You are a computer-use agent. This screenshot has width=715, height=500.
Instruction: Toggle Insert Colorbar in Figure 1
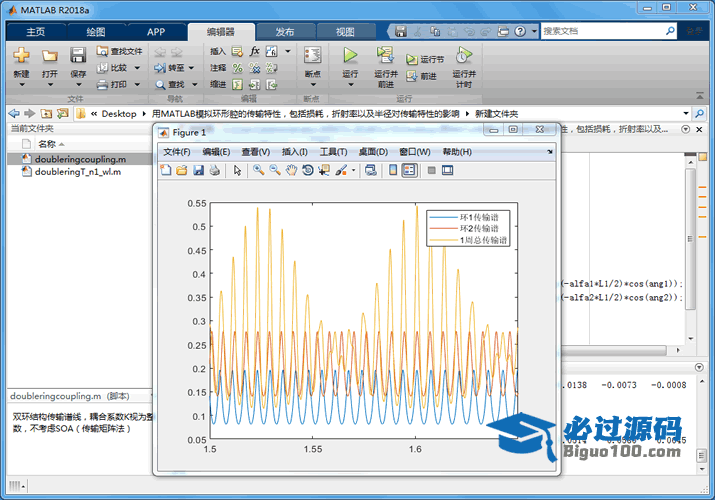click(x=393, y=170)
